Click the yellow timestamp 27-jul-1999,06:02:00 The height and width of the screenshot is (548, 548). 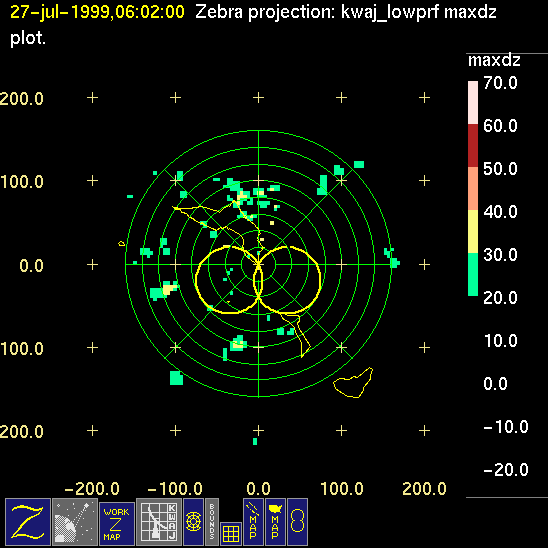[97, 12]
